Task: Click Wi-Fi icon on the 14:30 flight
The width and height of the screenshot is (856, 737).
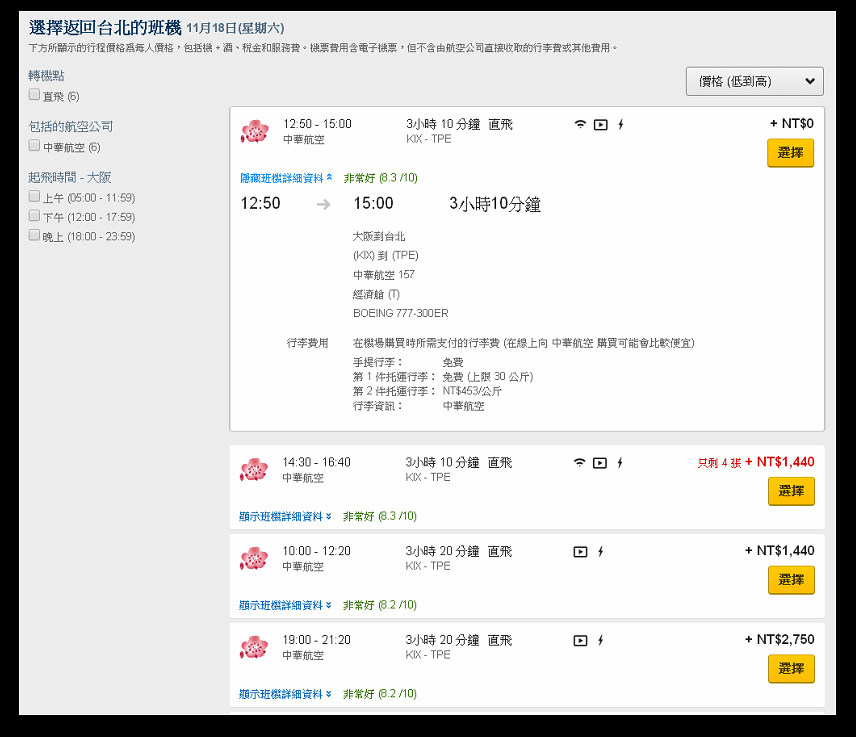Action: click(x=579, y=463)
